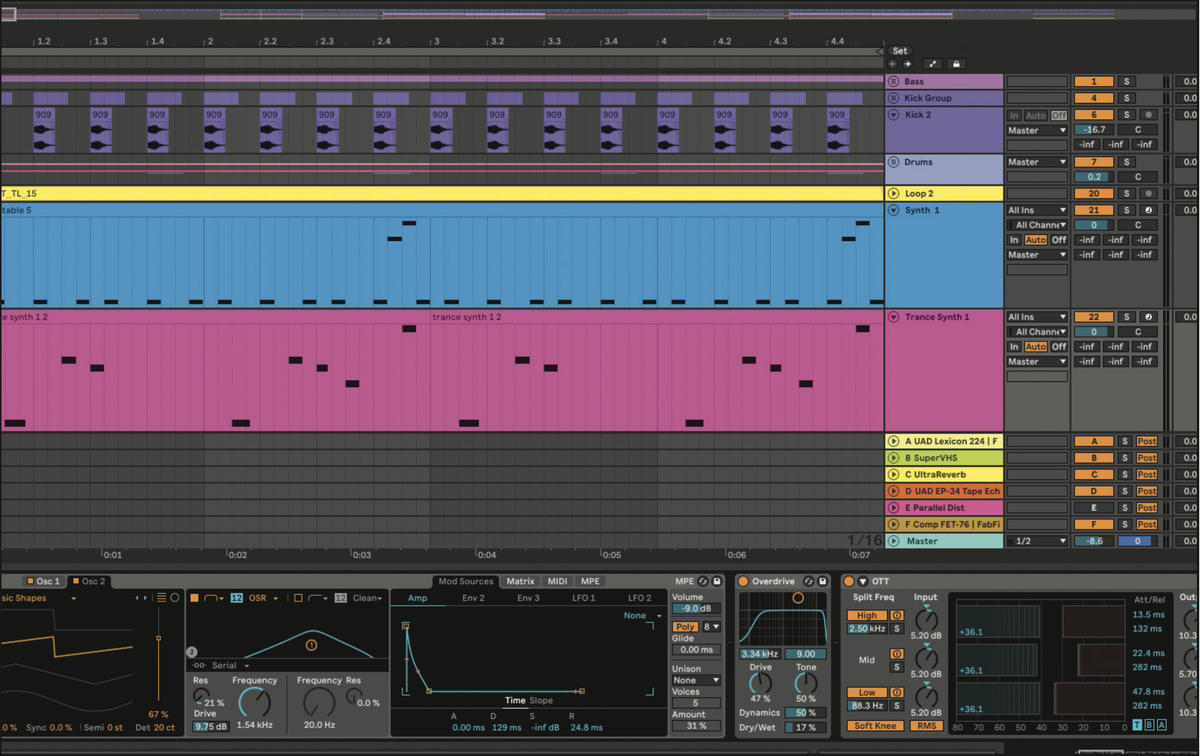
Task: Click the Soft Knee button in OTT
Action: point(876,724)
